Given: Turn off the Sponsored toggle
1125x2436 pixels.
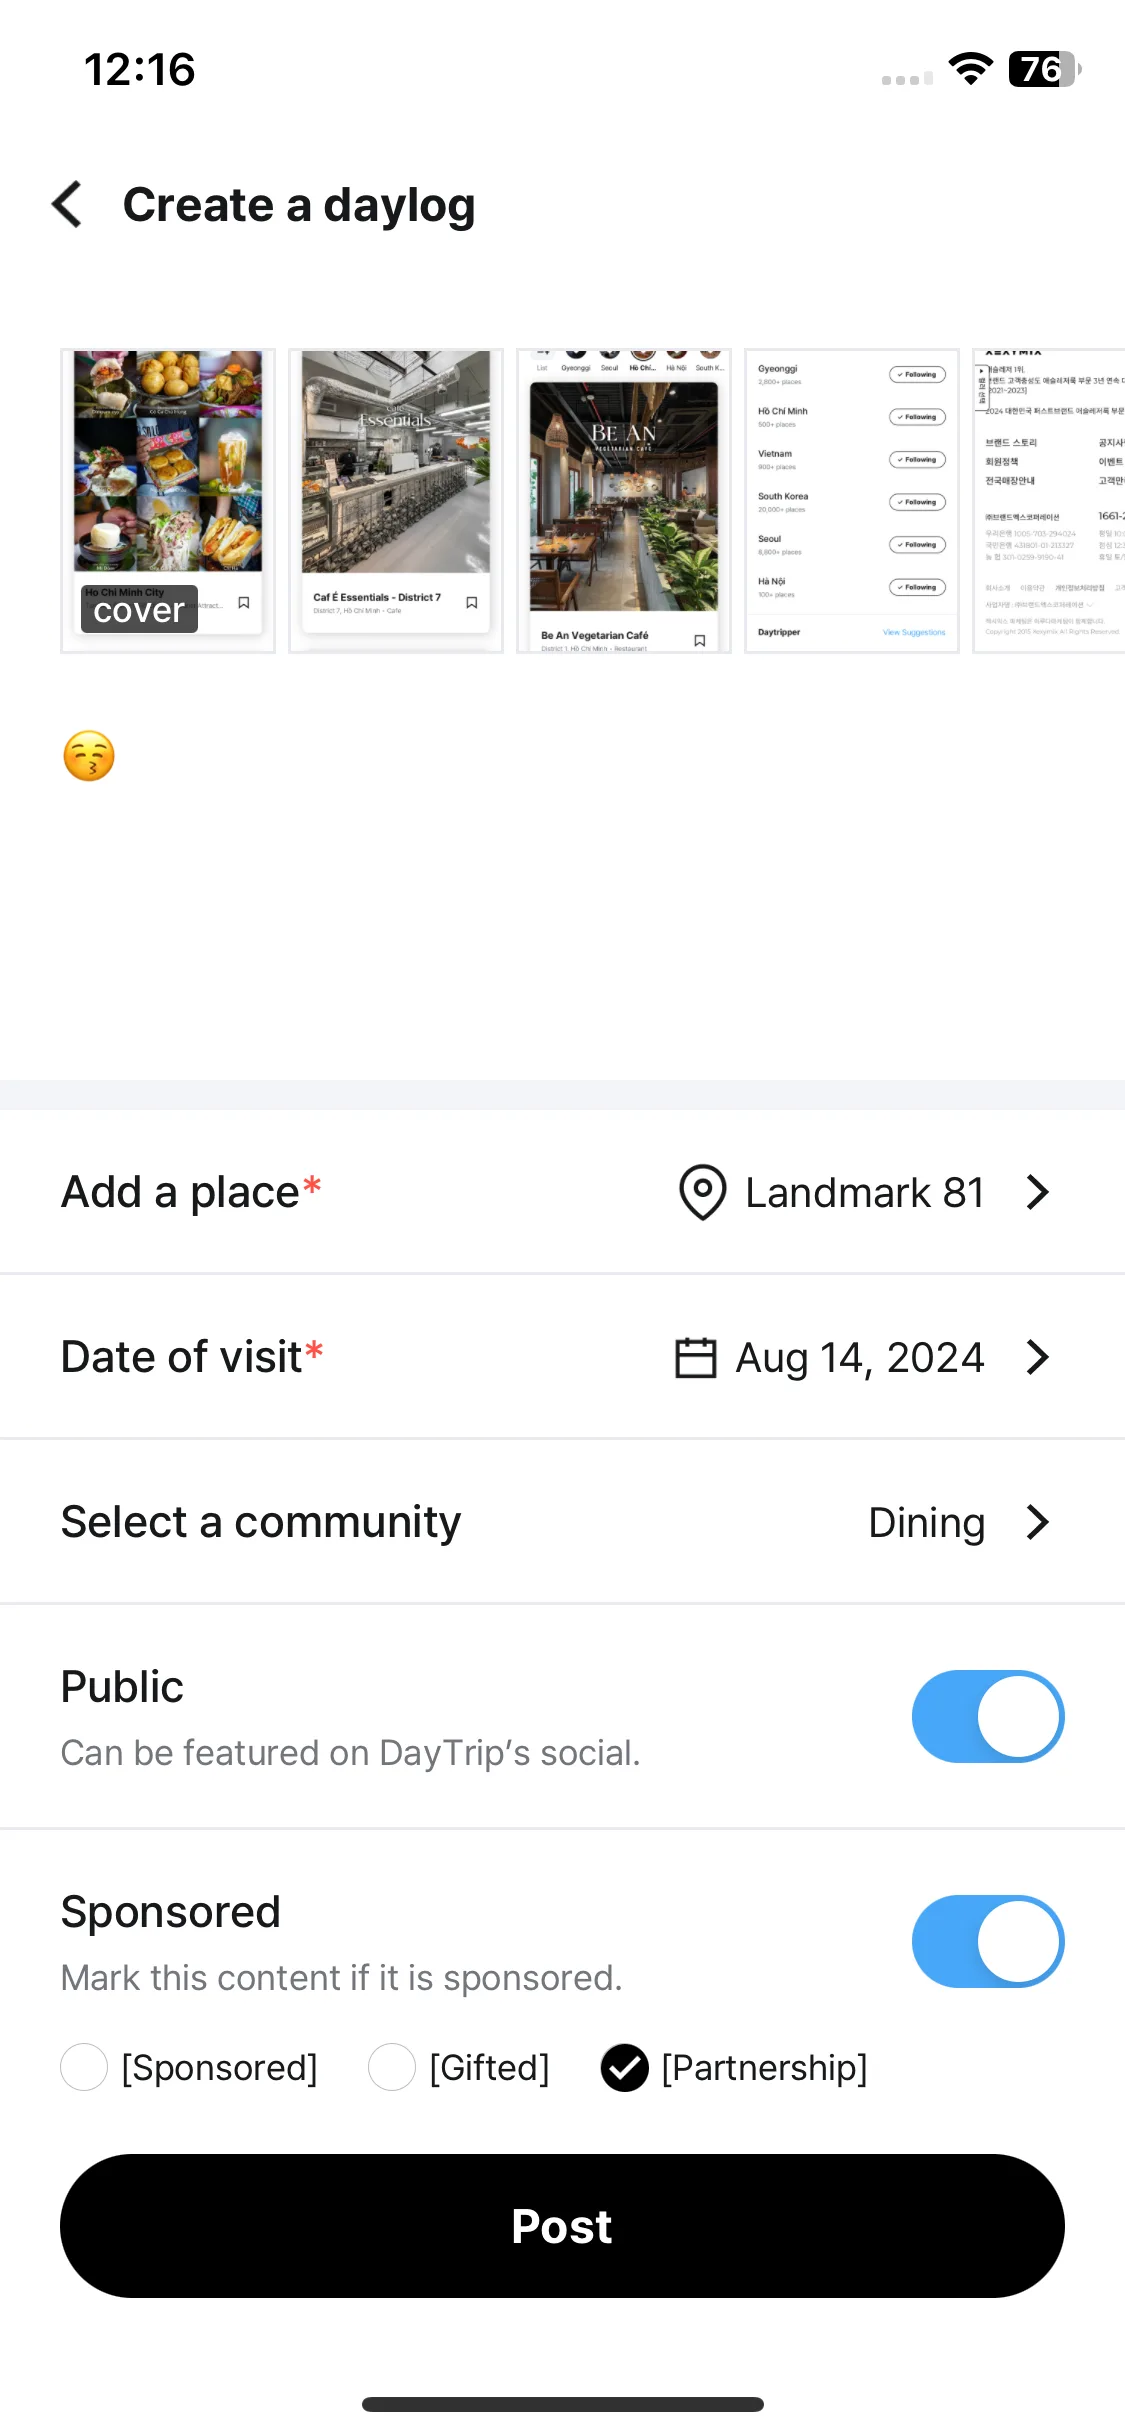Looking at the screenshot, I should tap(988, 1941).
